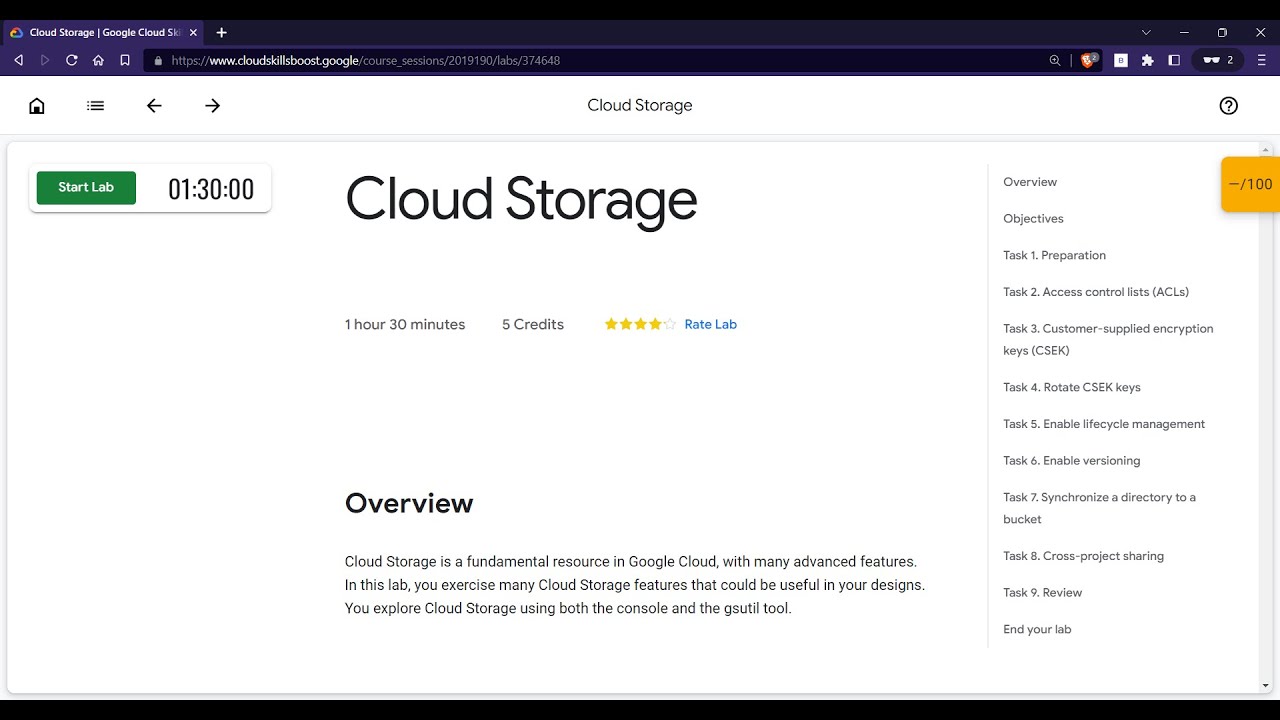Jump to Task 2. Access control lists
Image resolution: width=1280 pixels, height=720 pixels.
click(1096, 292)
